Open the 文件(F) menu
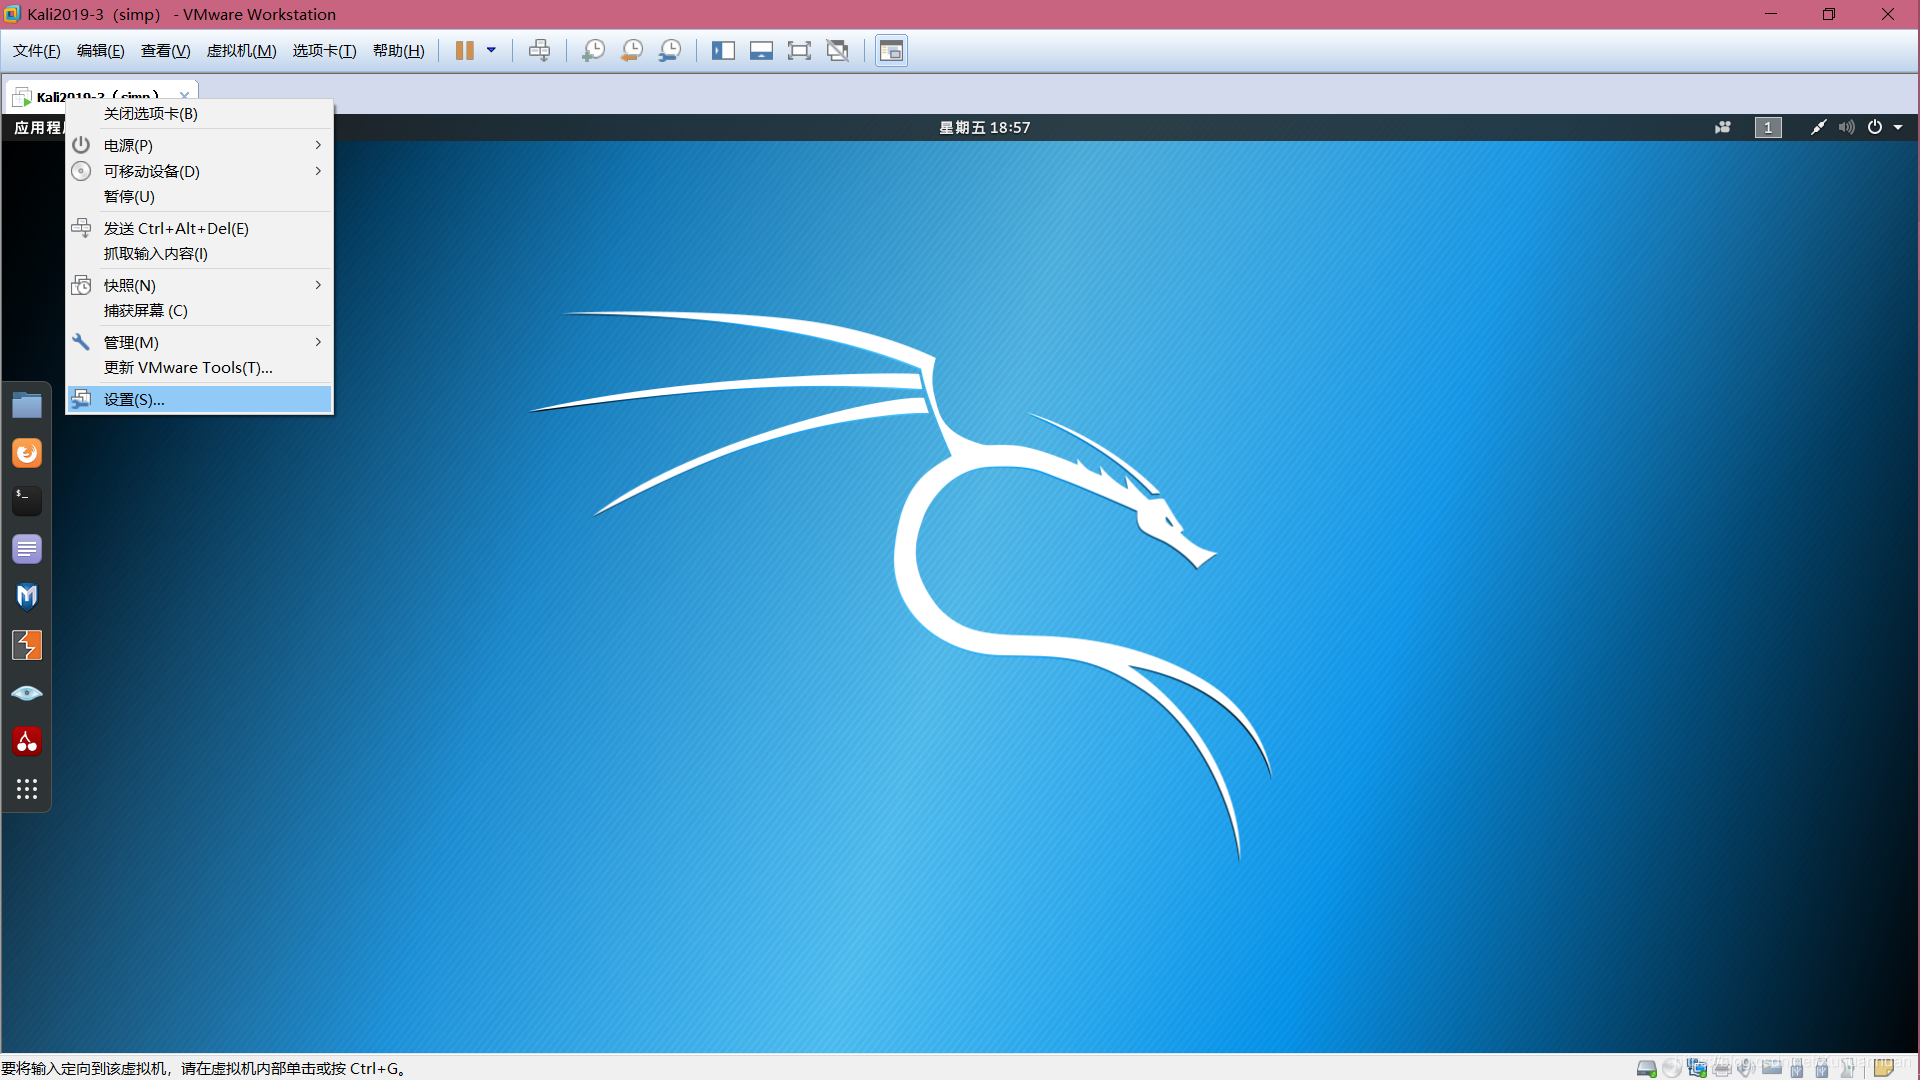The height and width of the screenshot is (1080, 1920). pos(37,51)
